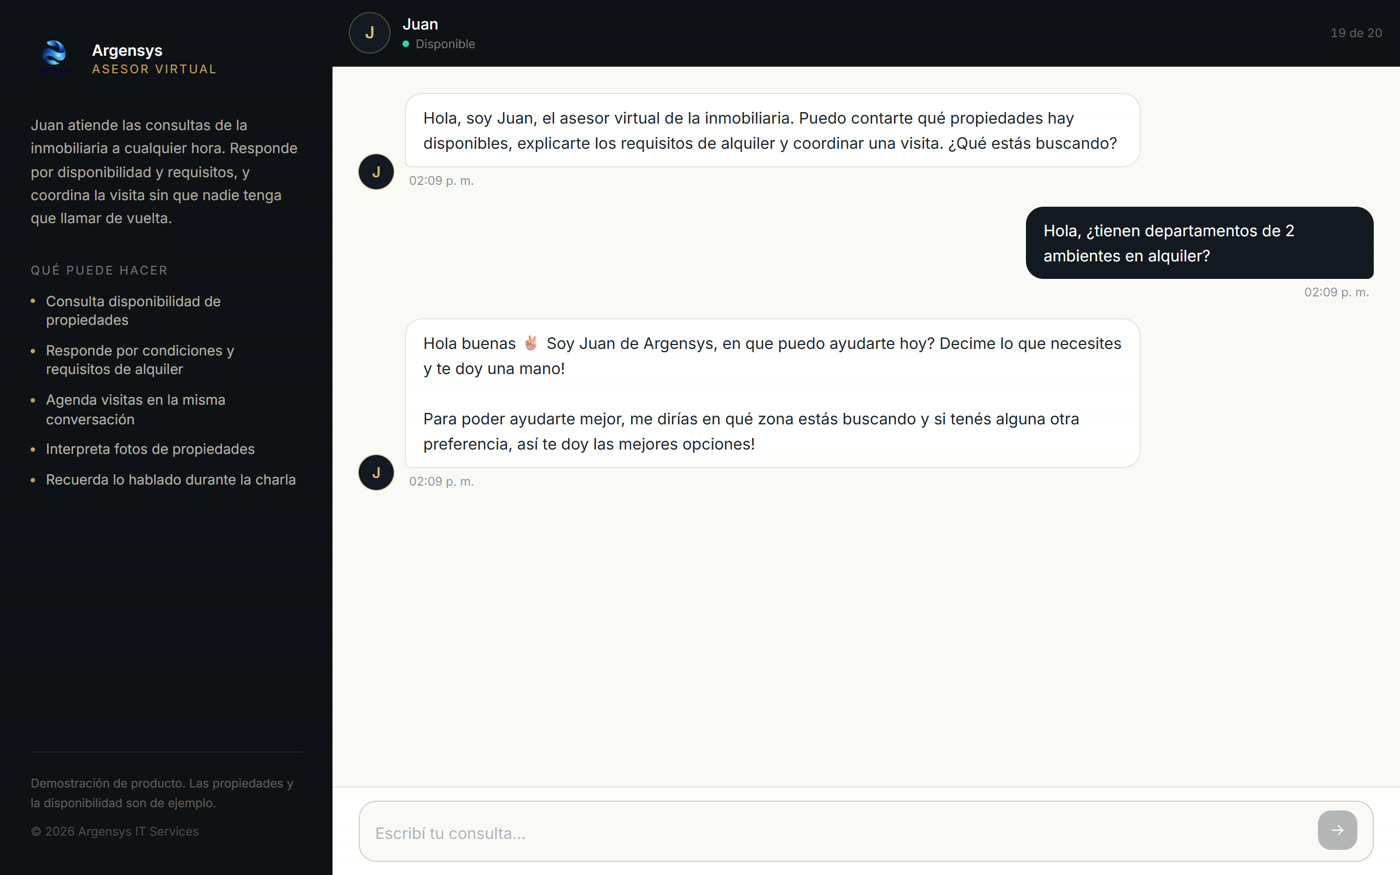Click the ASESOR VIRTUAL subtitle
Screen dimensions: 1400x875
(x=154, y=69)
